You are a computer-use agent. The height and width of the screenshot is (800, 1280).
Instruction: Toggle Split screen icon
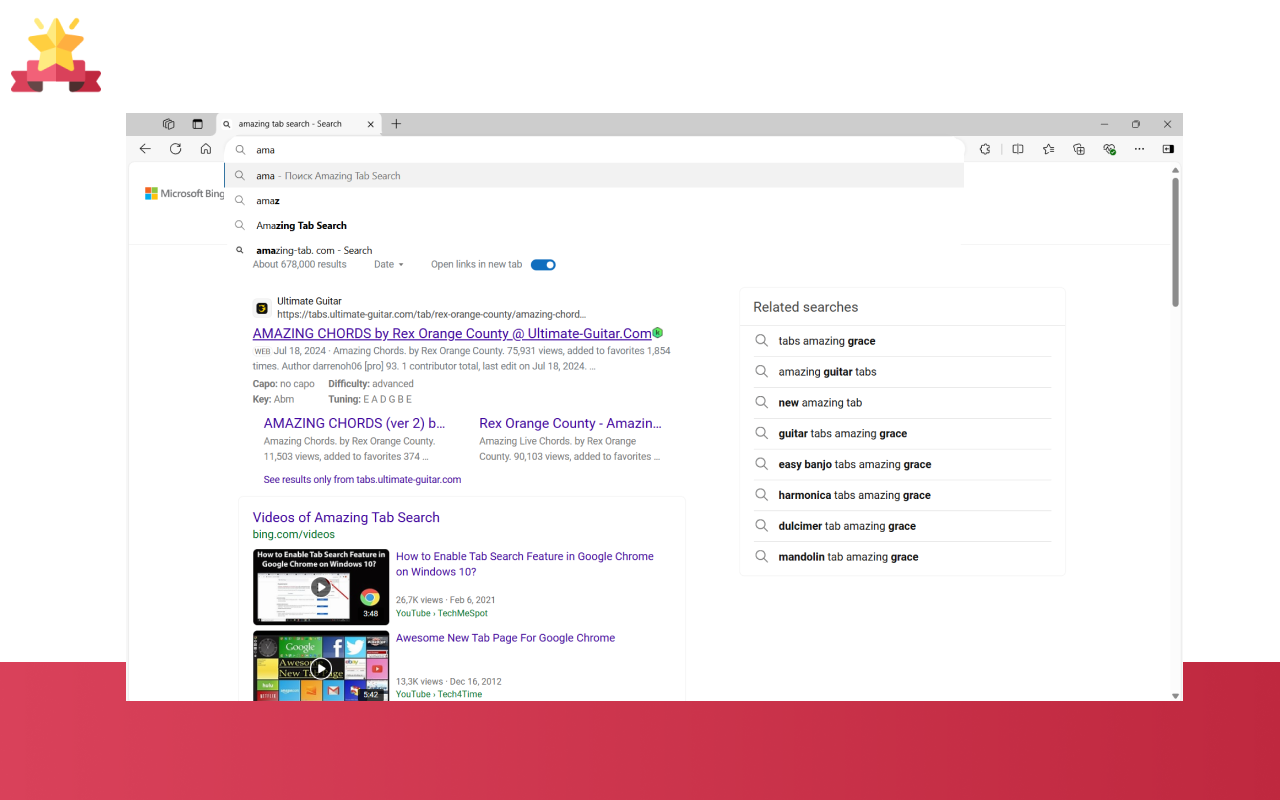1018,149
